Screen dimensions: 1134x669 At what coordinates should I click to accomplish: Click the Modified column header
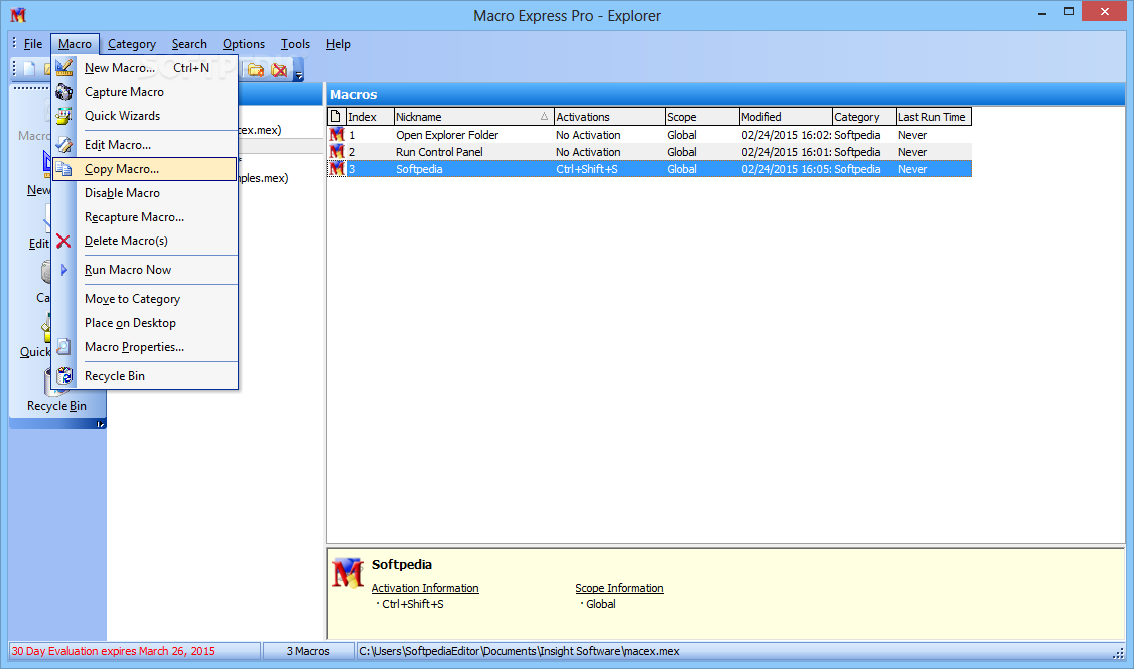[785, 116]
